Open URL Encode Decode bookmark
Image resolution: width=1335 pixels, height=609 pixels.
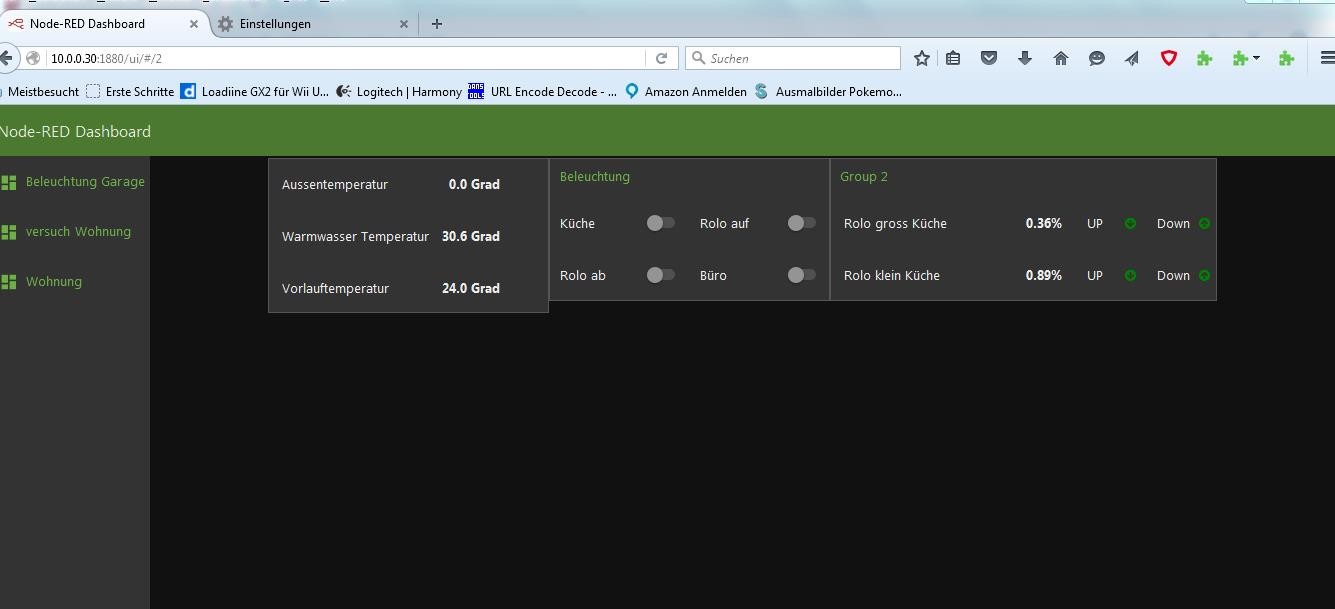(x=543, y=91)
